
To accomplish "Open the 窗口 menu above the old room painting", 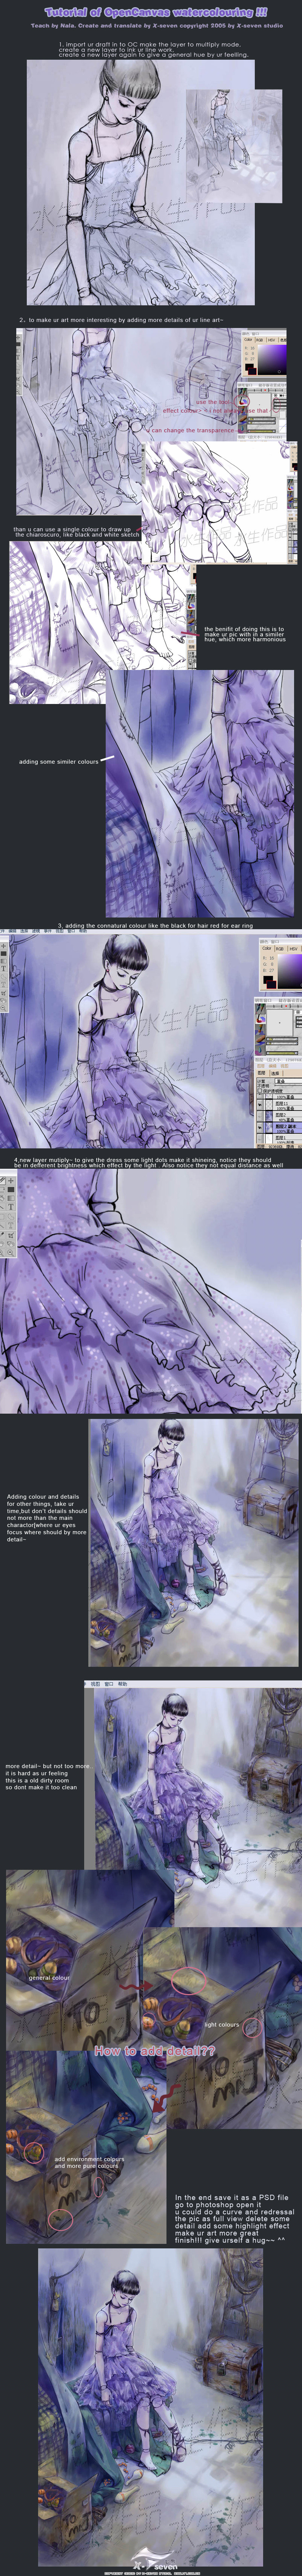I will [x=109, y=1684].
